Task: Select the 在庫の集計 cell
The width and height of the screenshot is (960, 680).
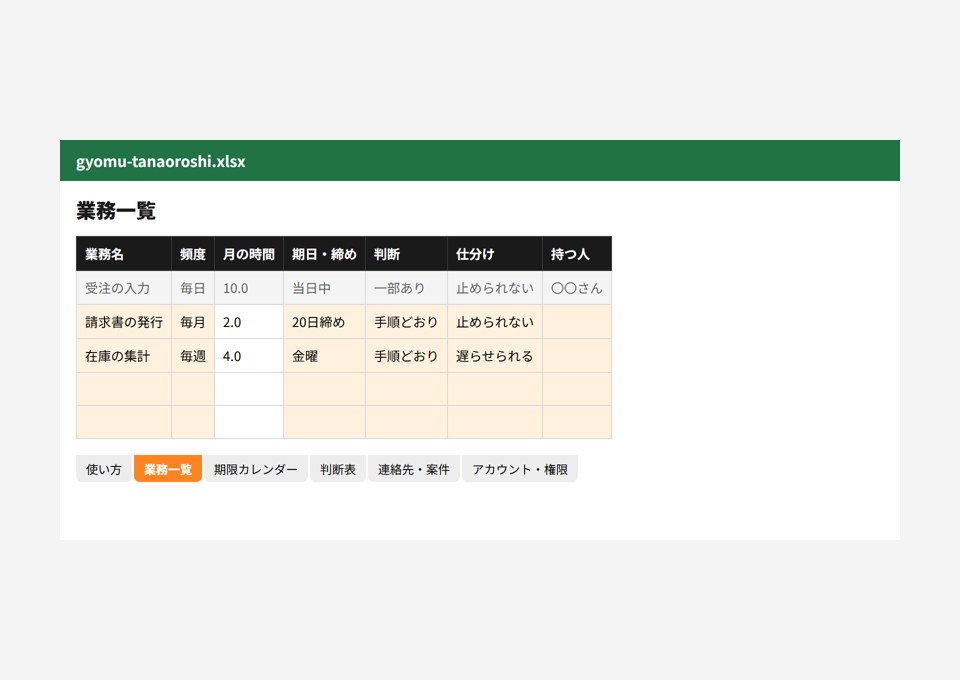Action: point(124,356)
